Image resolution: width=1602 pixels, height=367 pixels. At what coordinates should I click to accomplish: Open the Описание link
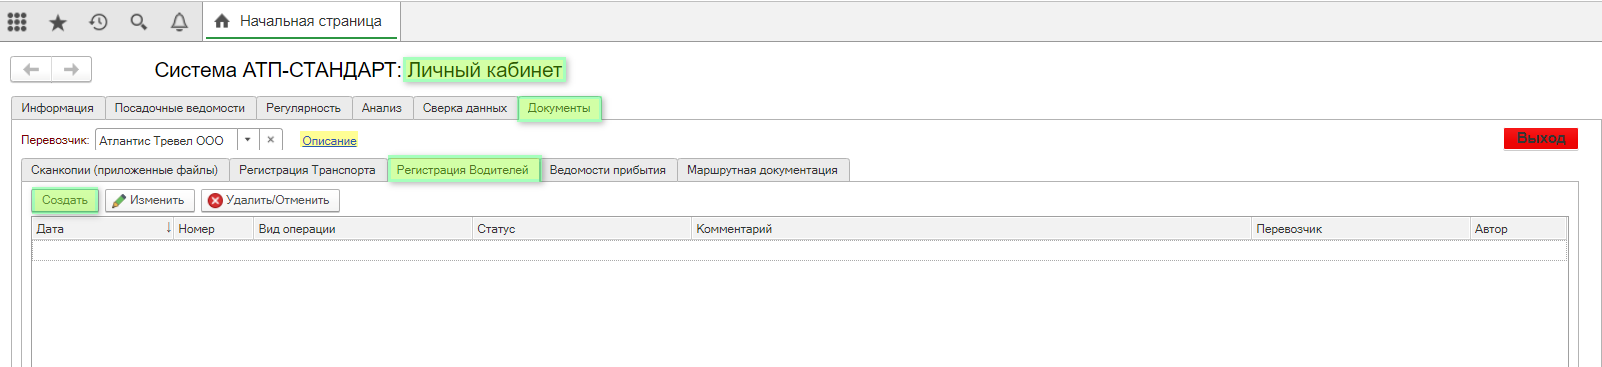tap(329, 141)
